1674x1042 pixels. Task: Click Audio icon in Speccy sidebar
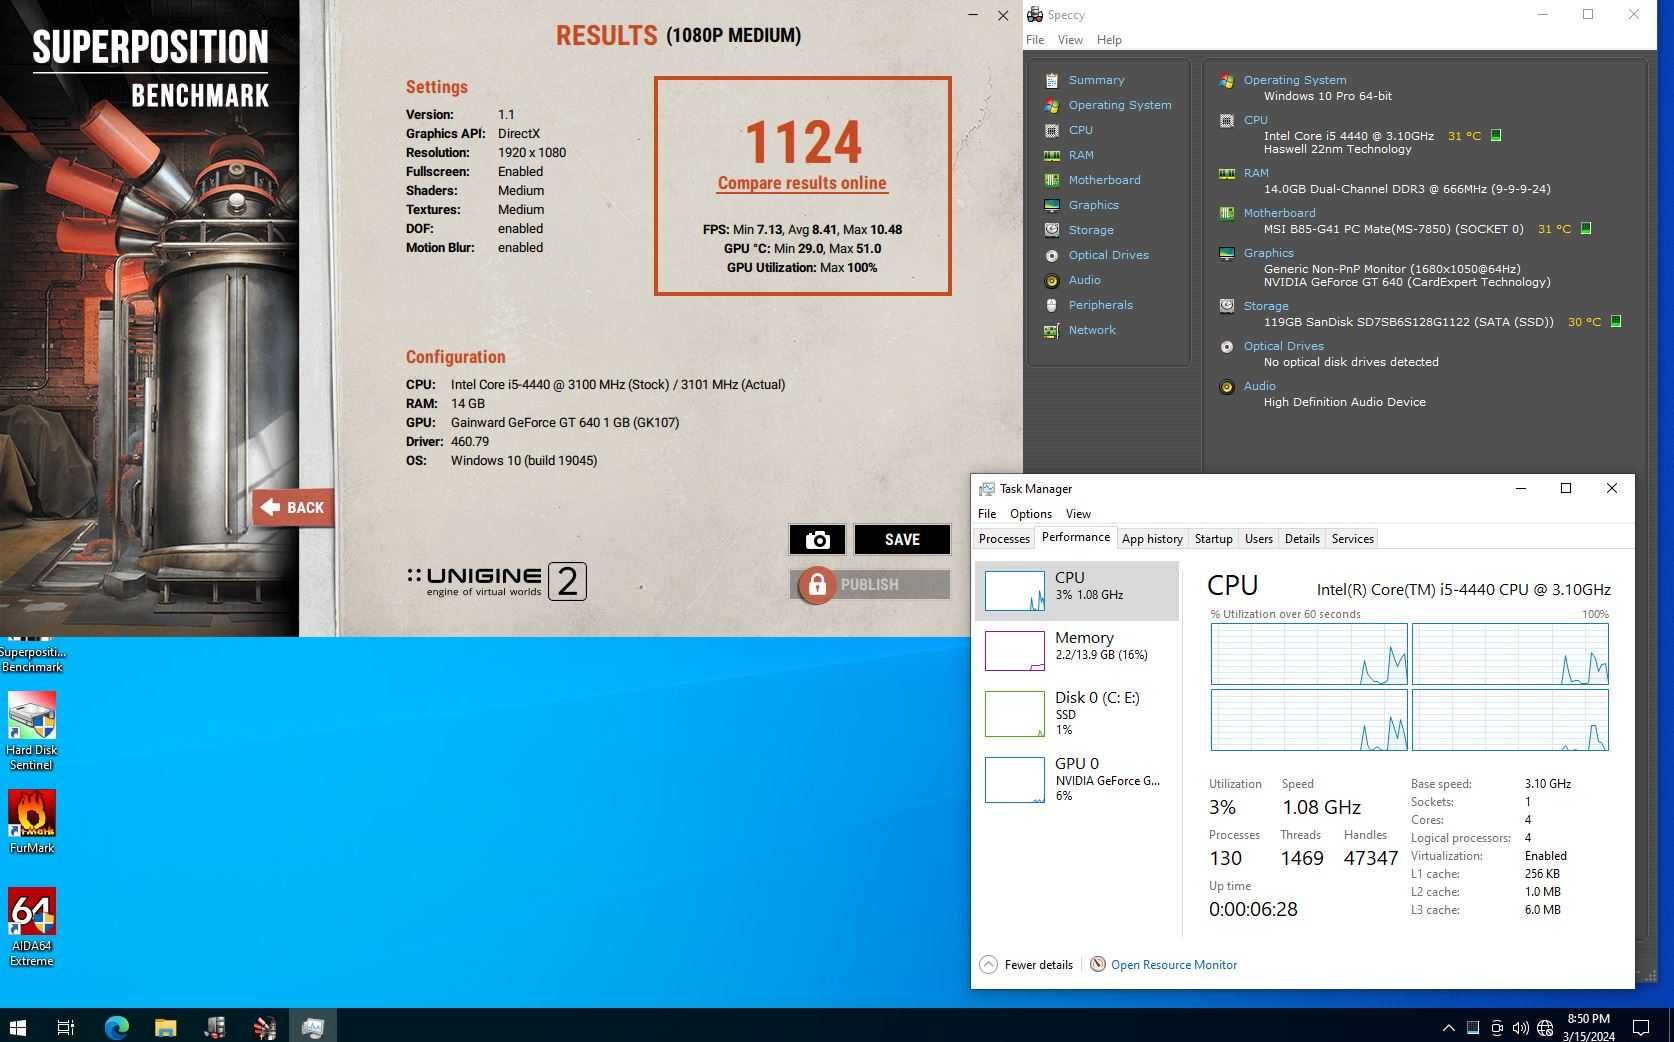click(1051, 280)
